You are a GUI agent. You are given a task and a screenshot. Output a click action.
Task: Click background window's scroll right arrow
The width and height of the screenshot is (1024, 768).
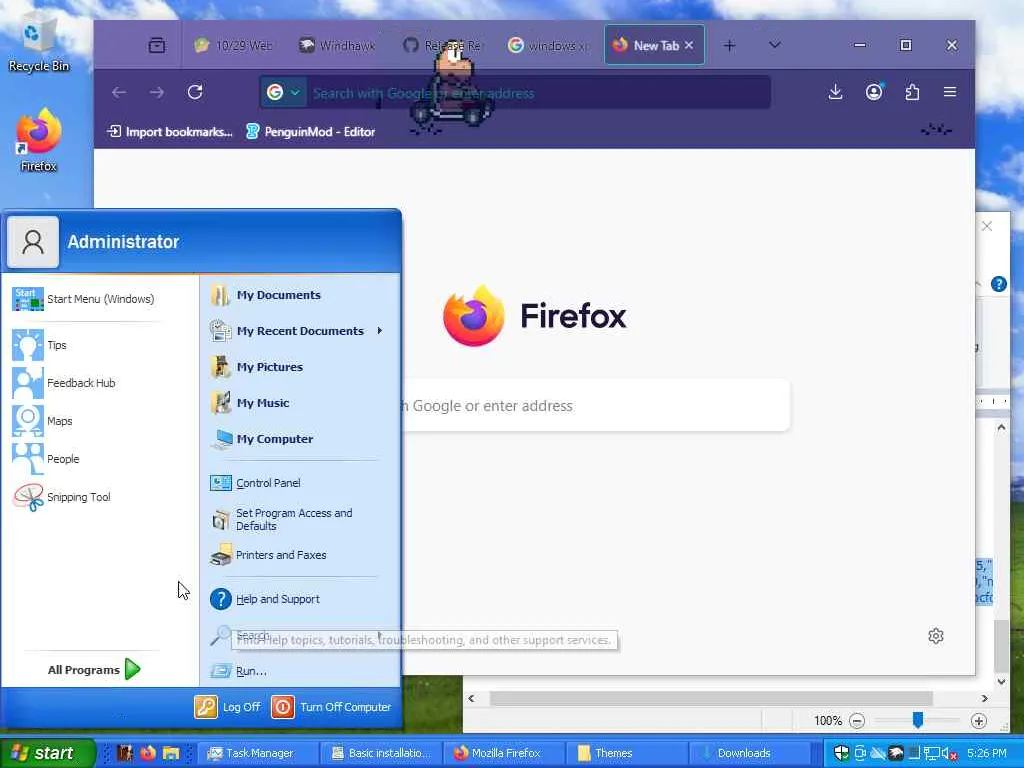[985, 698]
